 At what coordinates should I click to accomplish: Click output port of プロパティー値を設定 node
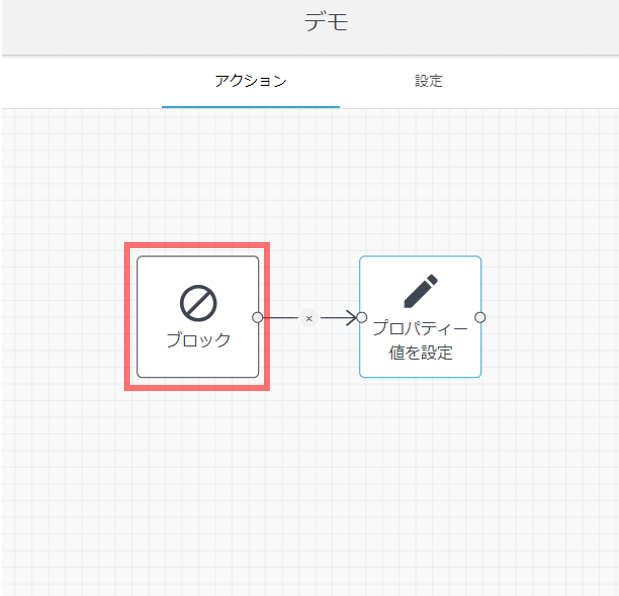(480, 317)
